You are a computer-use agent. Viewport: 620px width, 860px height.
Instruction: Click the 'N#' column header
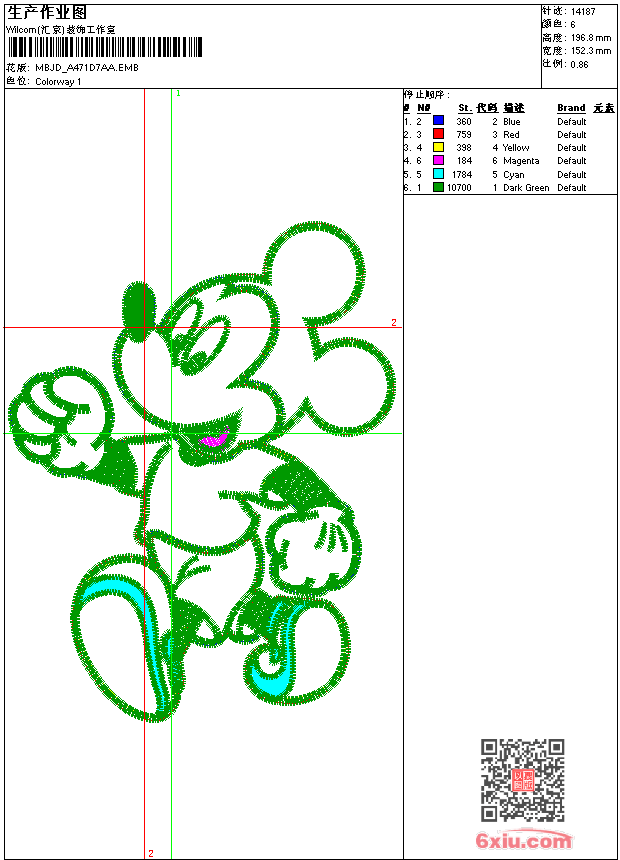pyautogui.click(x=424, y=108)
